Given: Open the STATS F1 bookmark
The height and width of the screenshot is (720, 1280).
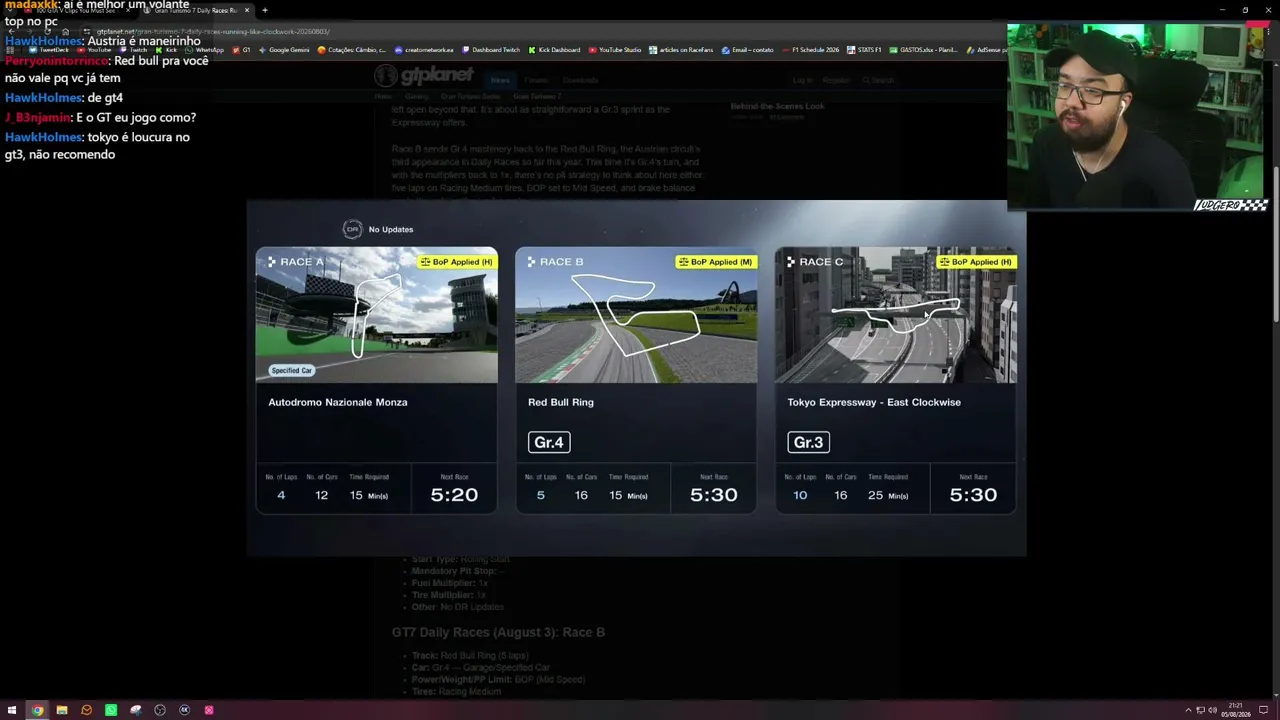Looking at the screenshot, I should coord(864,50).
